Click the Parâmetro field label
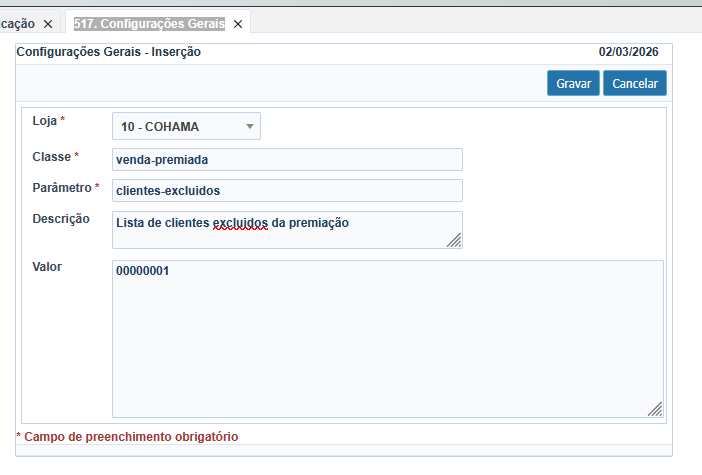Image resolution: width=702 pixels, height=475 pixels. click(x=62, y=187)
